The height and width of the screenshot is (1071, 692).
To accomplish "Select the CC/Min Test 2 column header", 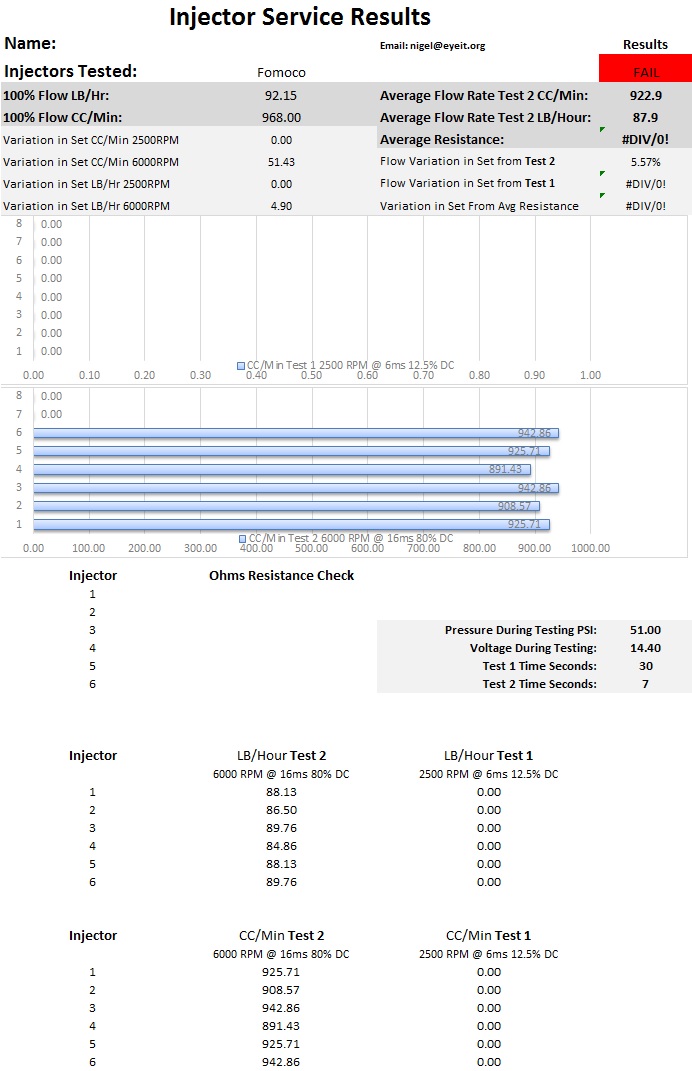I will point(281,935).
